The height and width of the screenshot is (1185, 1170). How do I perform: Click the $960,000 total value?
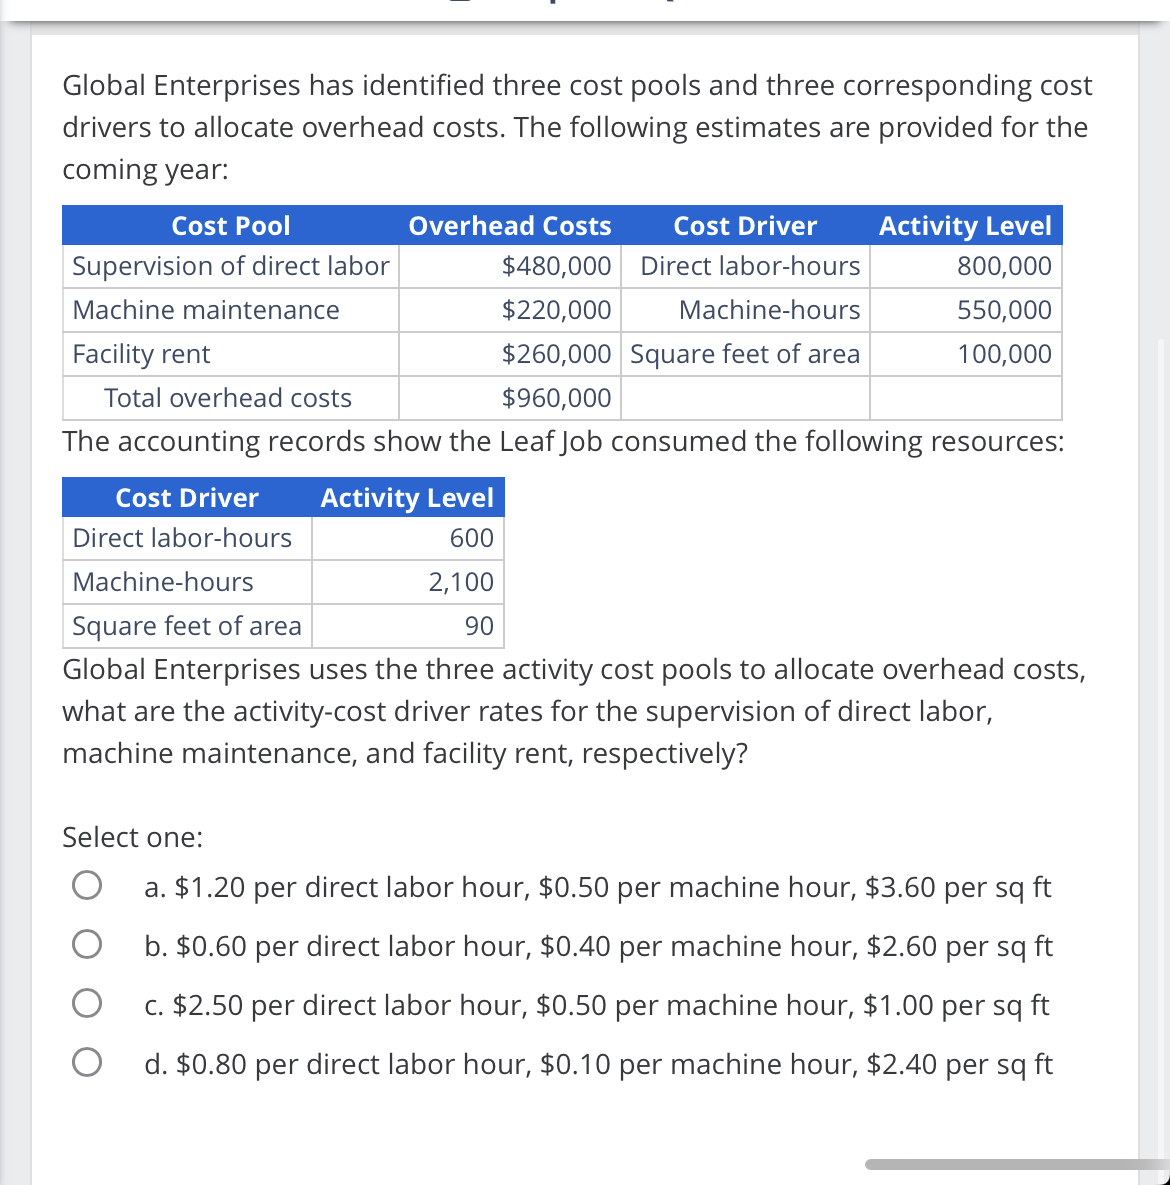pos(557,398)
